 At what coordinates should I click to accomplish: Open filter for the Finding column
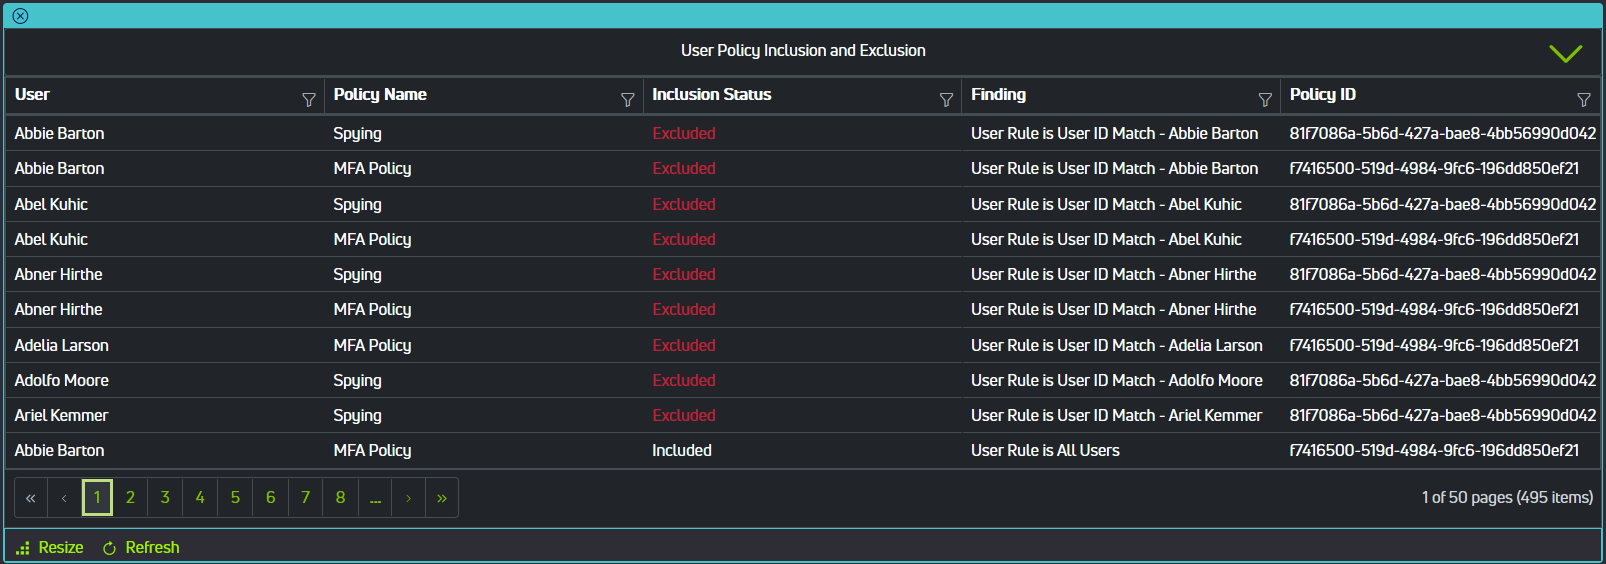(1265, 100)
